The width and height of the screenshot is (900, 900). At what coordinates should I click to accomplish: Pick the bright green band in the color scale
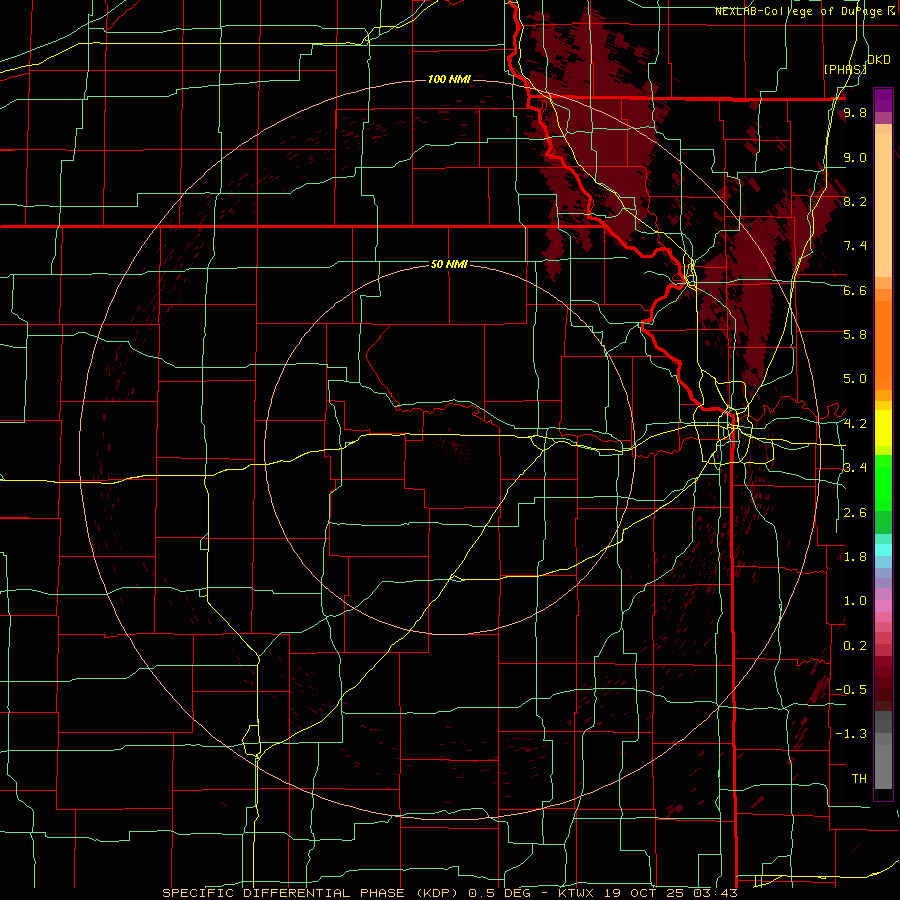point(883,483)
